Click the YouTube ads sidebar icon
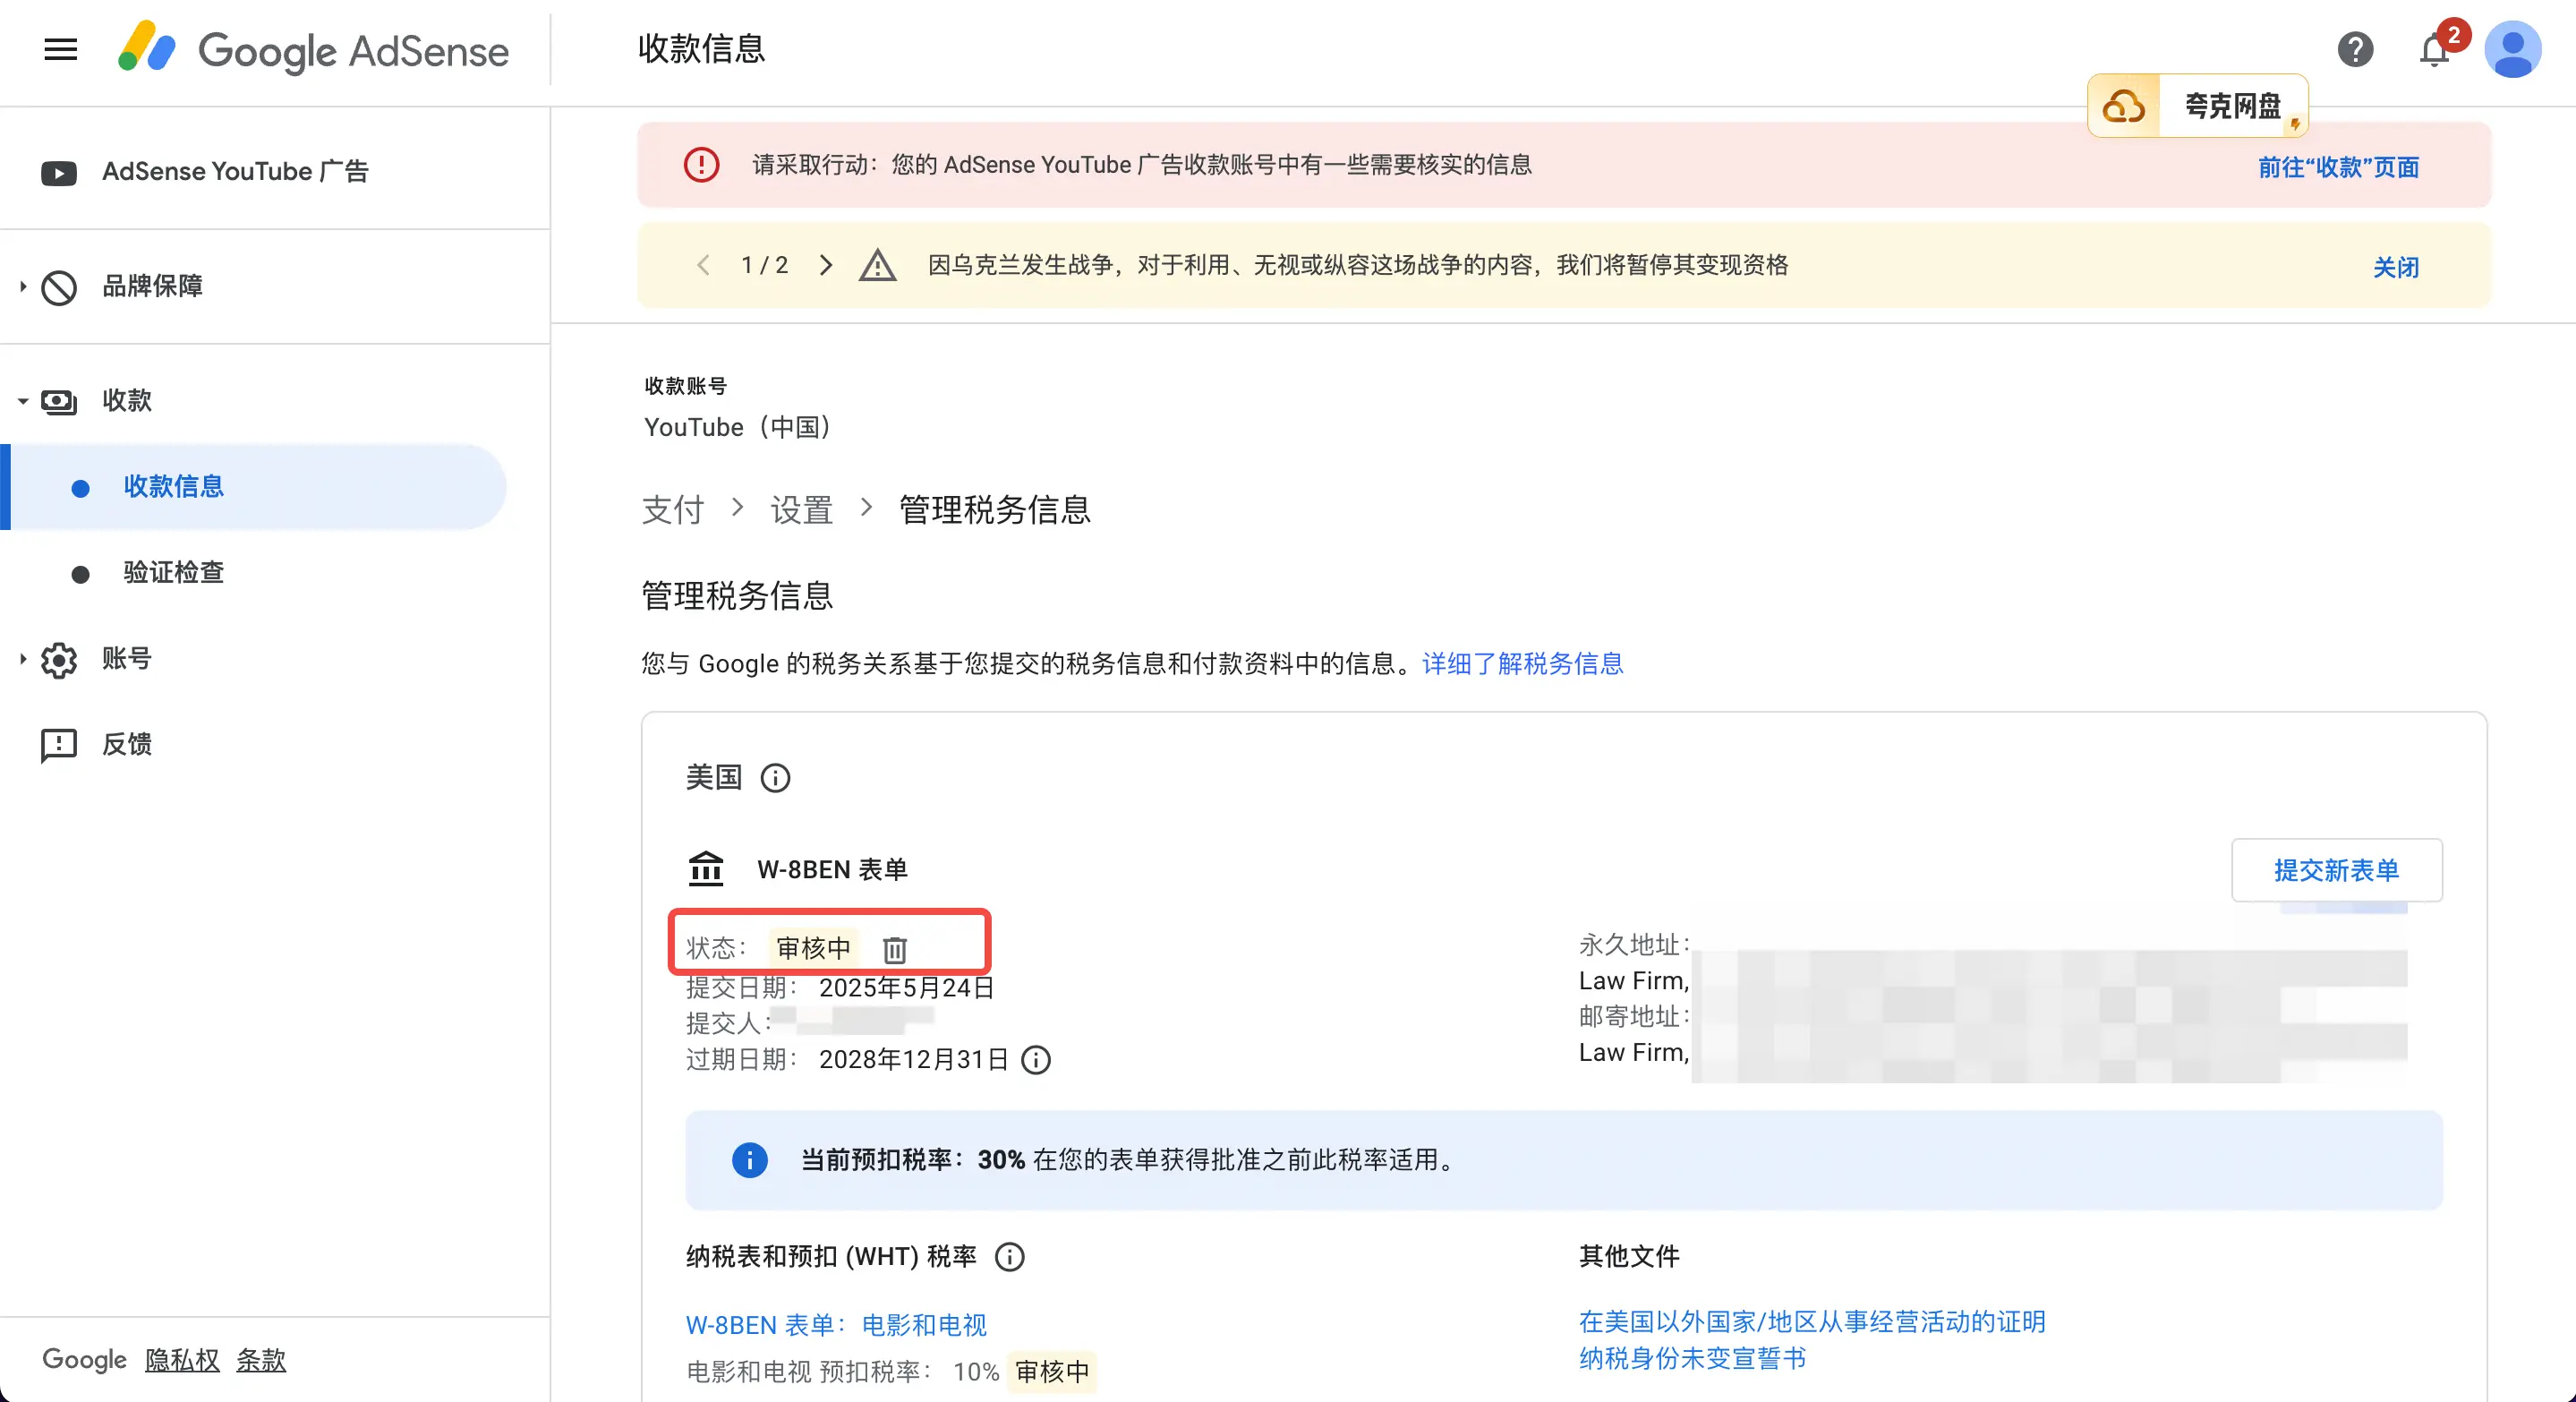2576x1402 pixels. point(59,173)
